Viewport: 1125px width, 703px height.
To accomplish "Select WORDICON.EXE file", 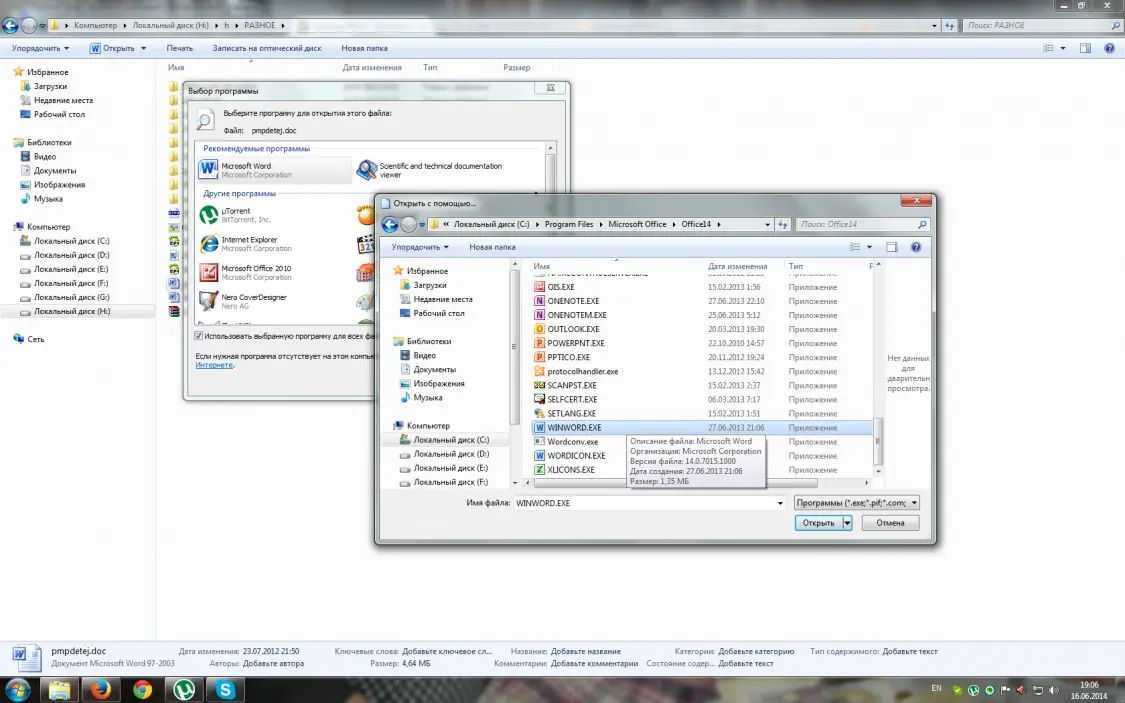I will tap(576, 456).
